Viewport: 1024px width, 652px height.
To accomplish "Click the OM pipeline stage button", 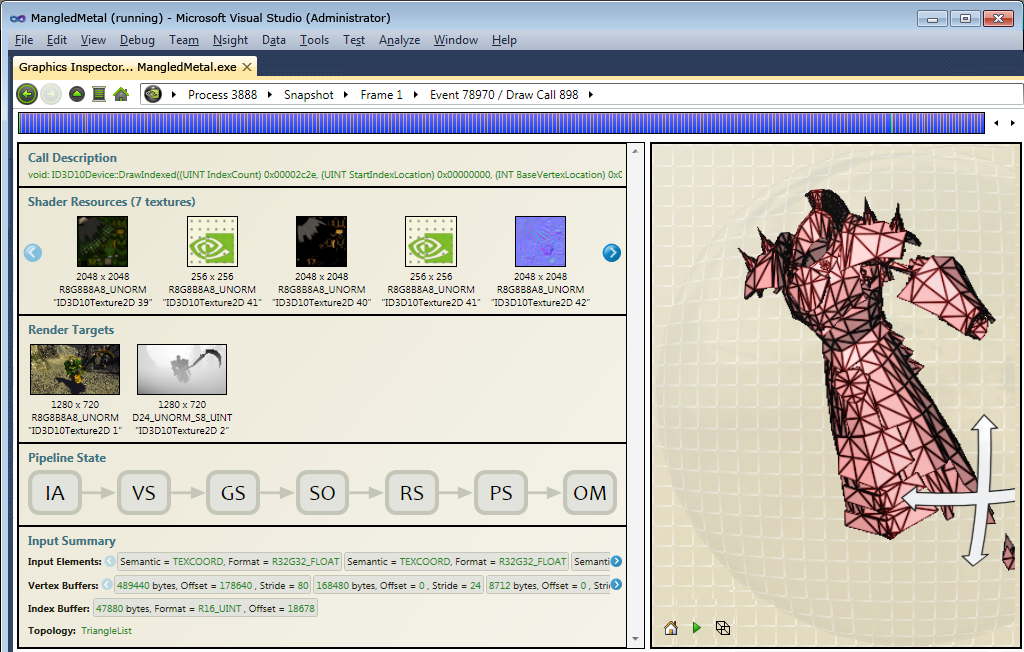I will [590, 492].
